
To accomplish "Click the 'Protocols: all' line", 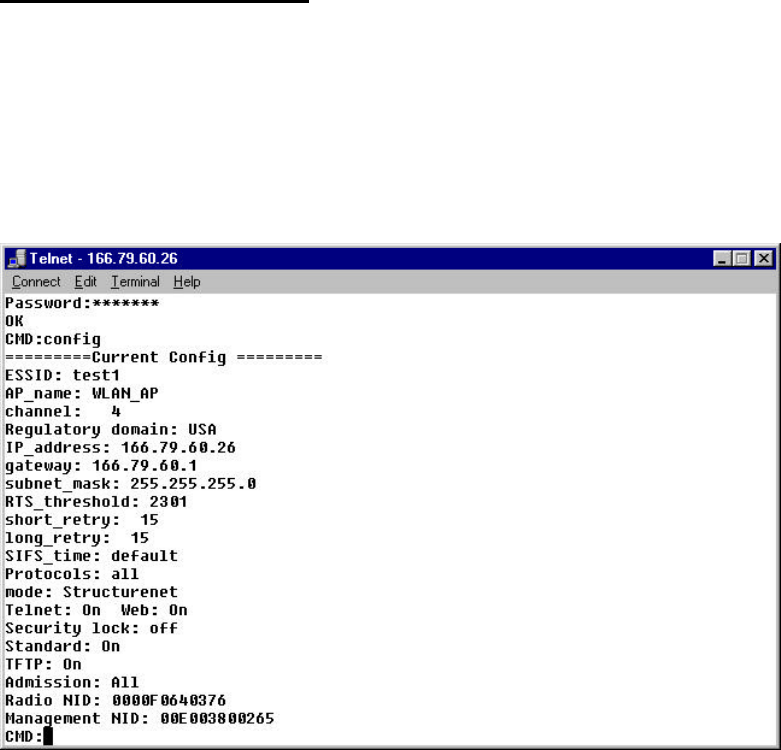I will 72,574.
